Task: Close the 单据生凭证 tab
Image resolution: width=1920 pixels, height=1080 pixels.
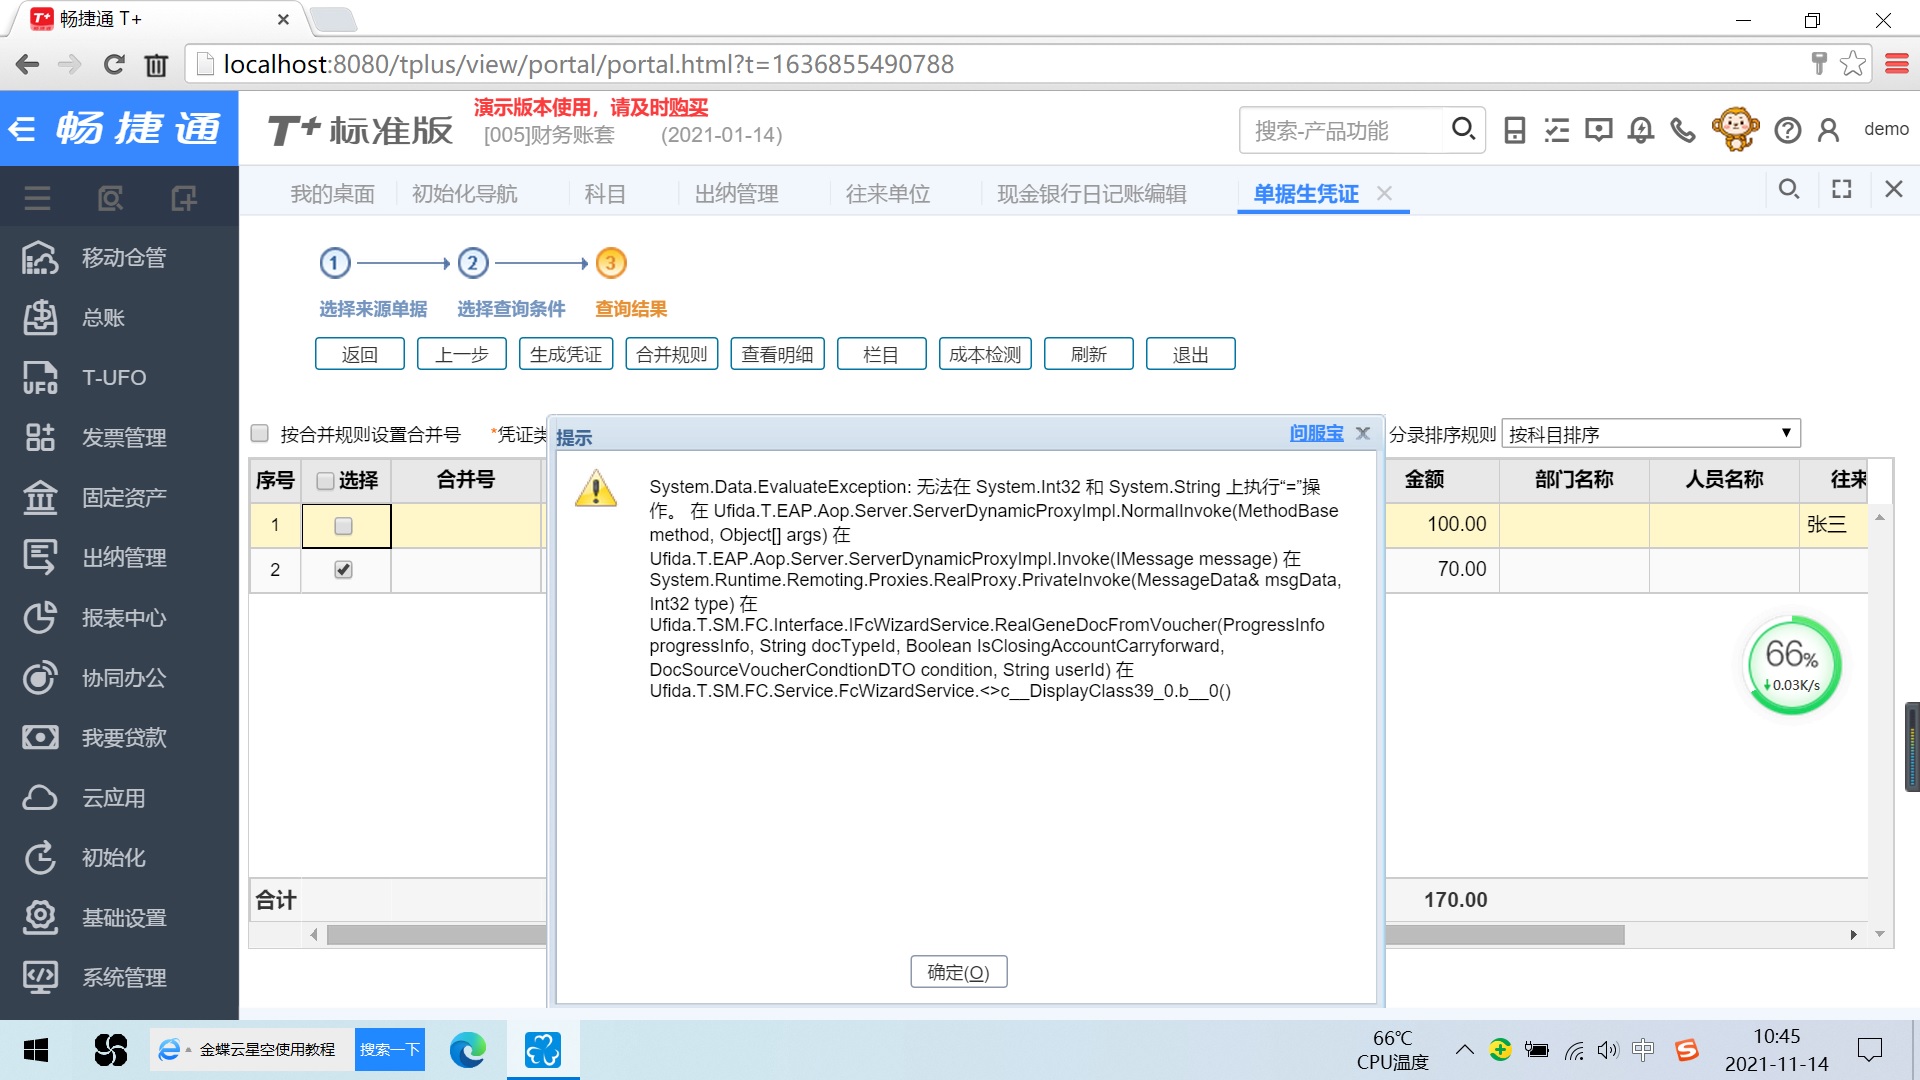Action: click(1384, 193)
